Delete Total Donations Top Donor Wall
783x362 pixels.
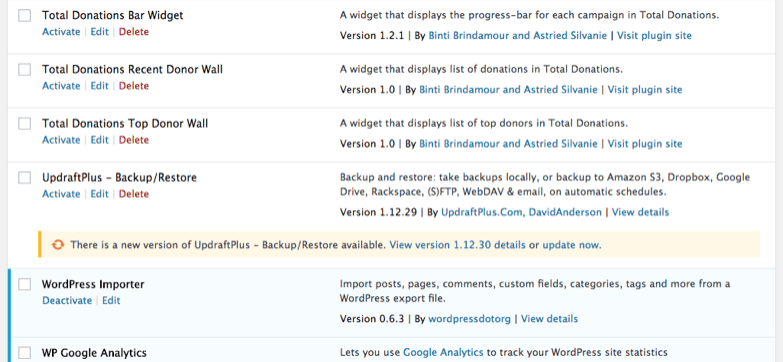tap(134, 139)
